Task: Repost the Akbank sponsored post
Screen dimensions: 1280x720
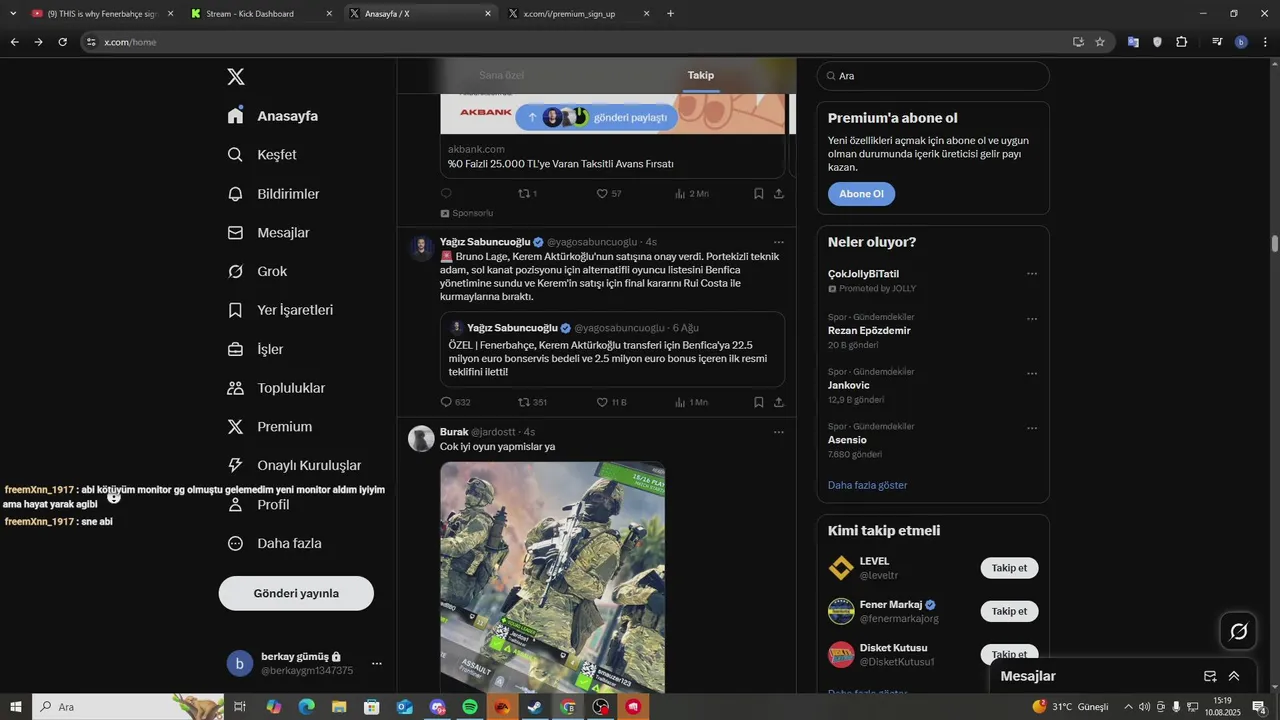Action: click(527, 194)
